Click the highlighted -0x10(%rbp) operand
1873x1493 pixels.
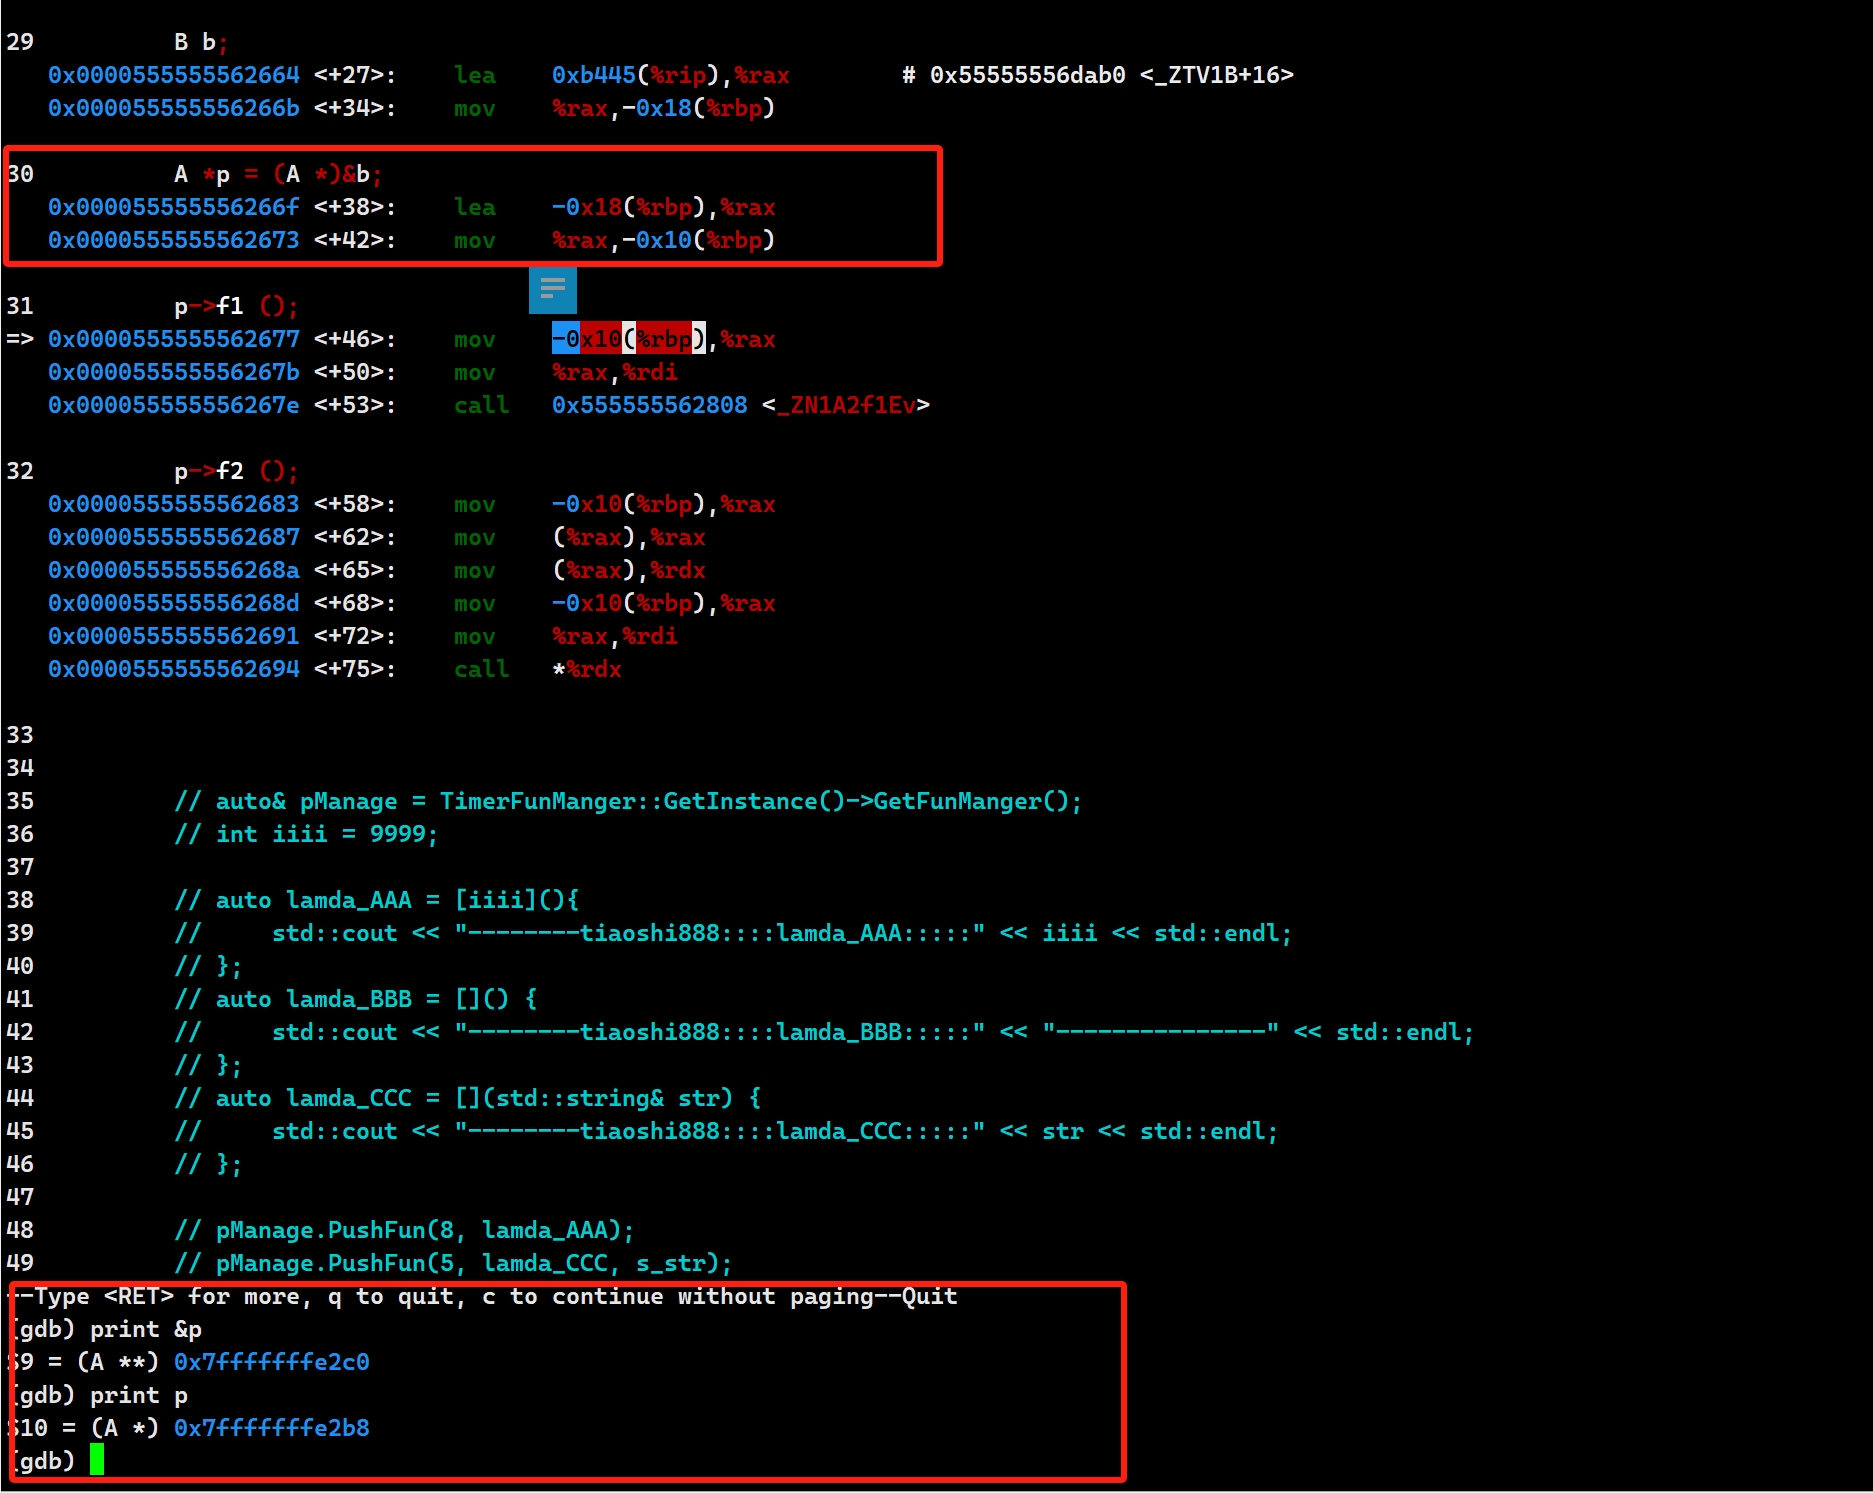(x=629, y=339)
